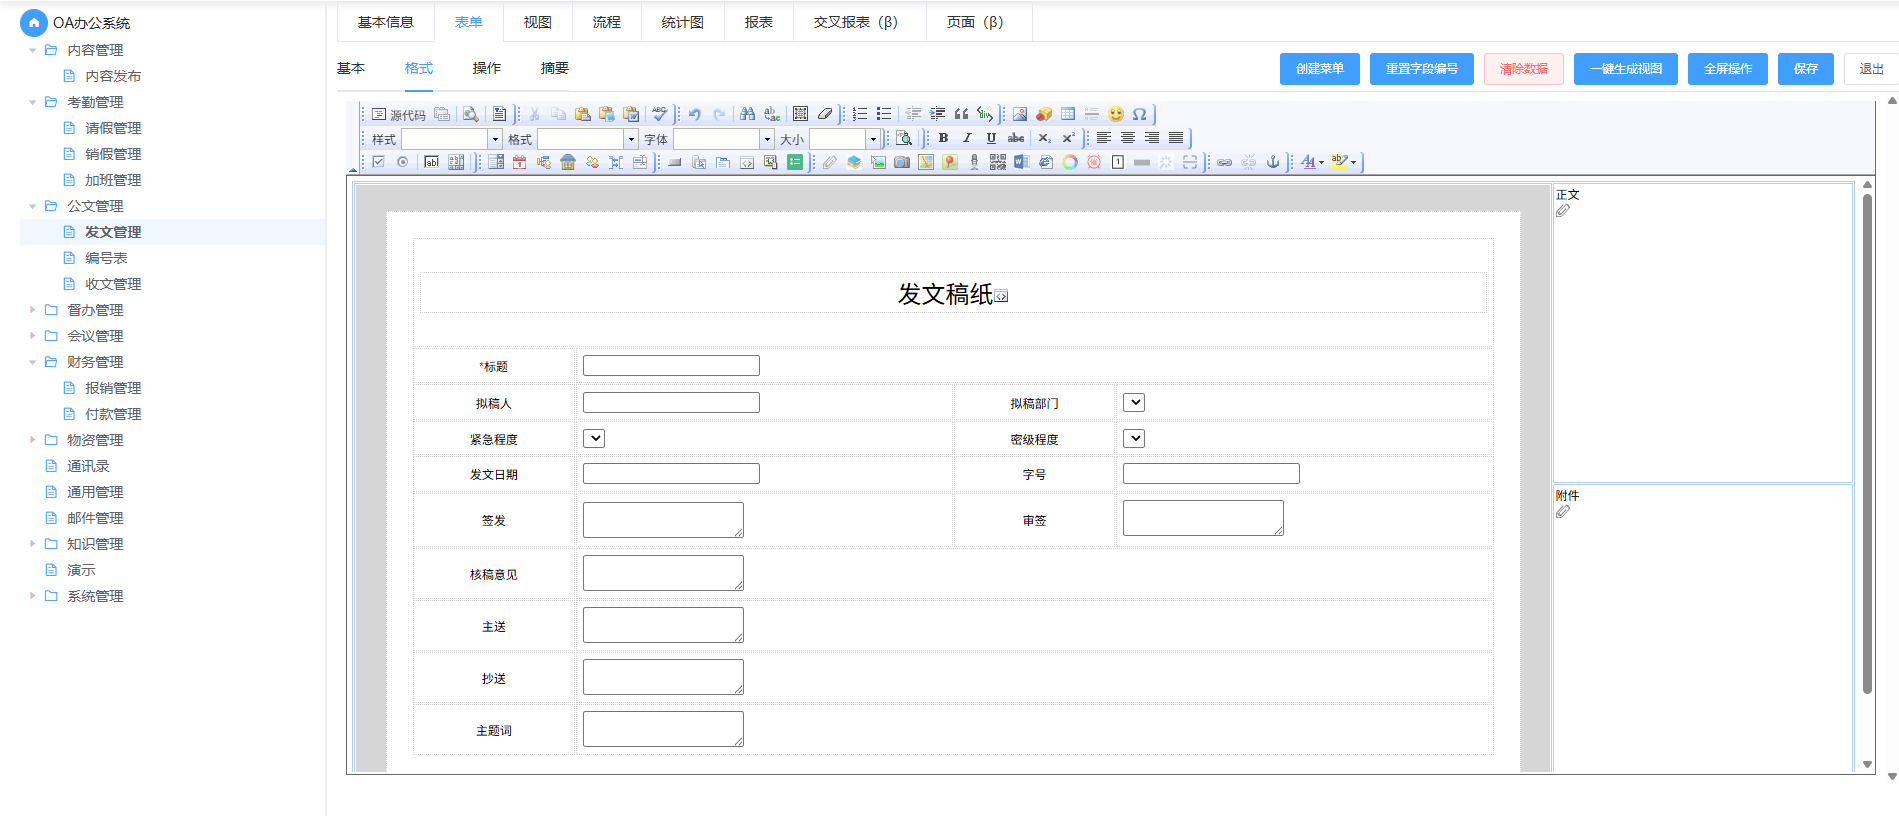Viewport: 1899px width, 816px height.
Task: Click the 清除数据 button
Action: (1524, 69)
